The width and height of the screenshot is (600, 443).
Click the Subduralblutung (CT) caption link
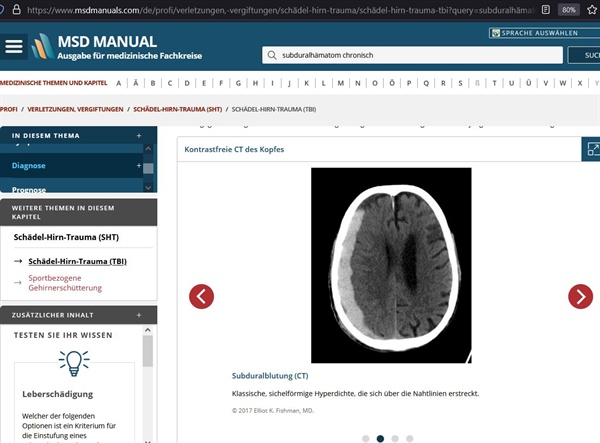(x=270, y=376)
